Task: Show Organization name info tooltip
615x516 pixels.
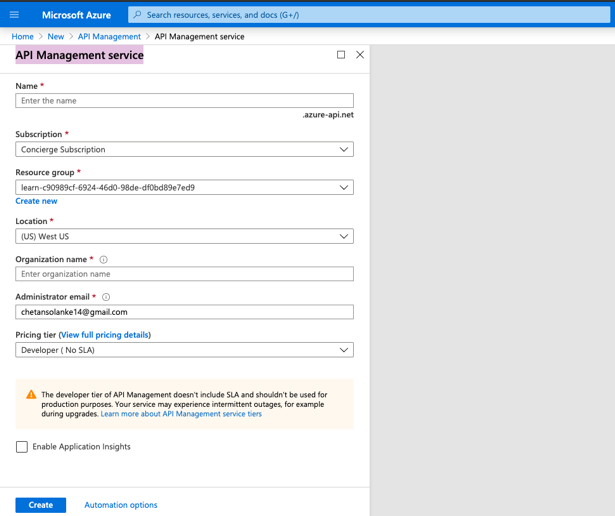Action: coord(104,260)
